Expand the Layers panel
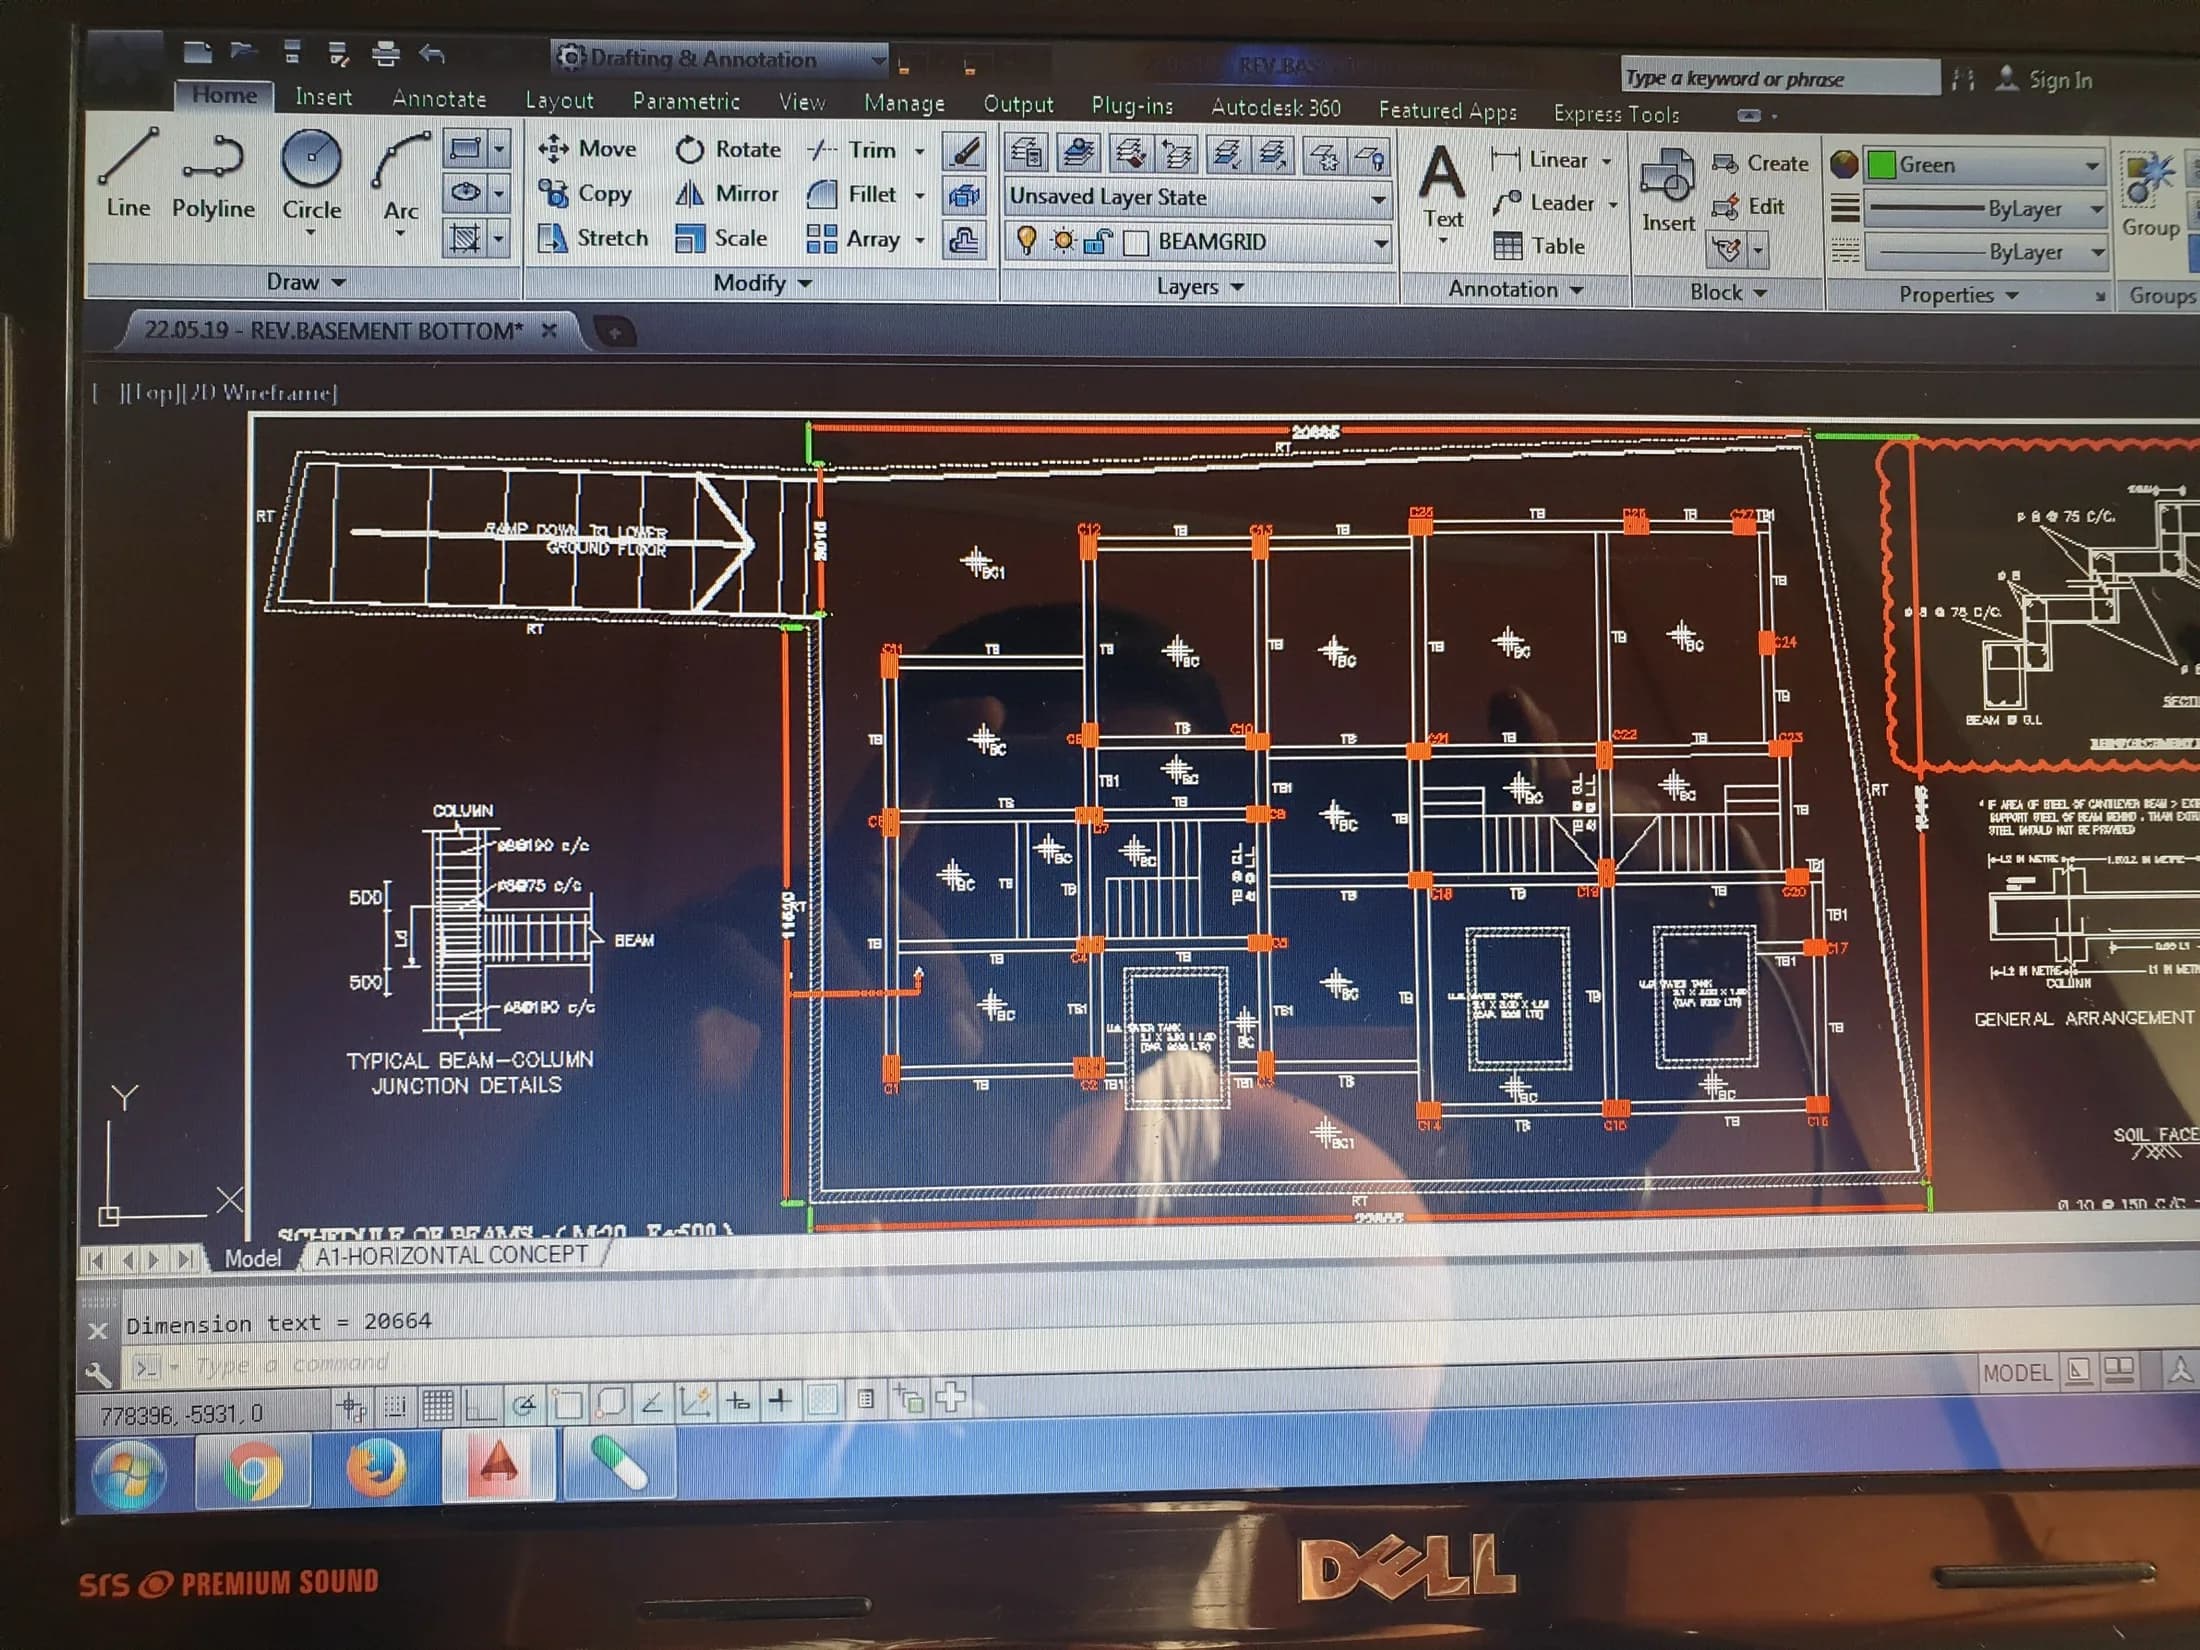This screenshot has height=1650, width=2200. click(x=1199, y=287)
